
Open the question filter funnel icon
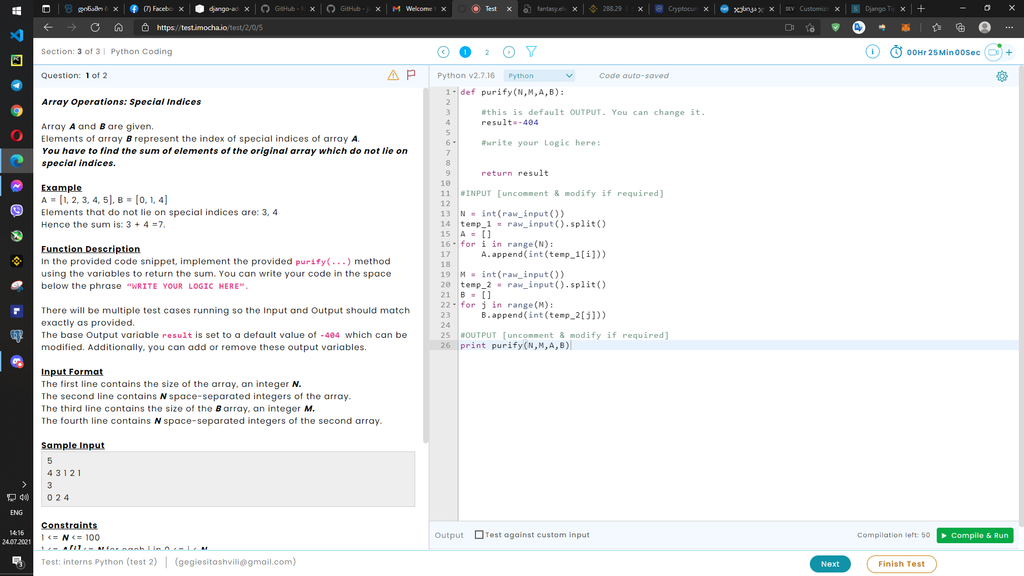click(x=531, y=51)
